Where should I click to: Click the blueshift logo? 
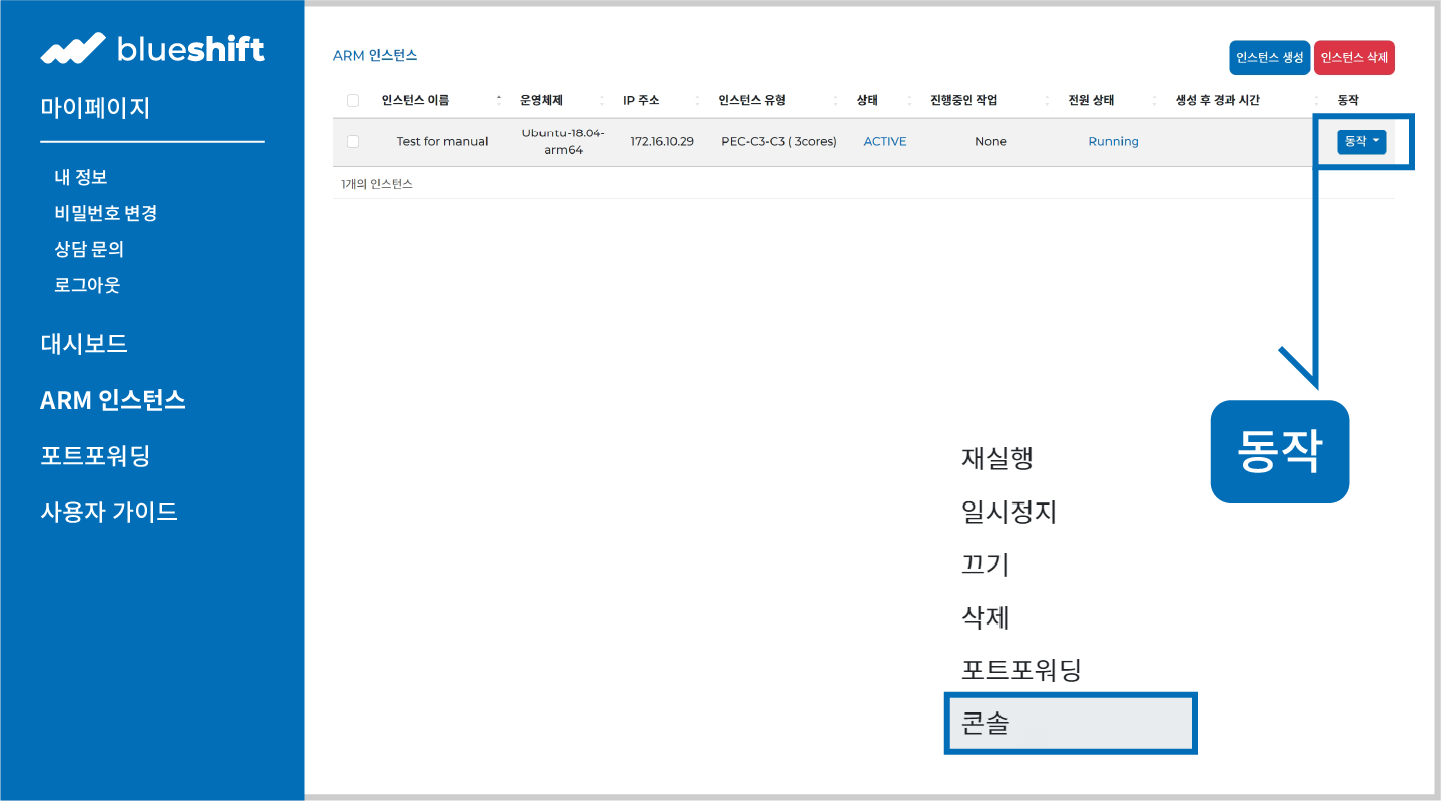click(x=152, y=48)
